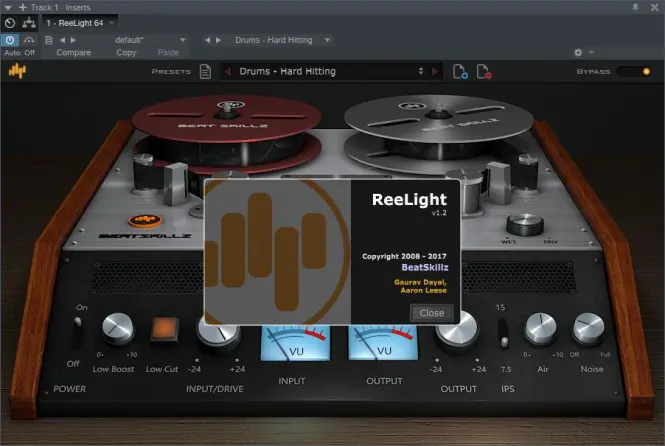This screenshot has height=446, width=665.
Task: Click the Compare button
Action: pos(73,53)
